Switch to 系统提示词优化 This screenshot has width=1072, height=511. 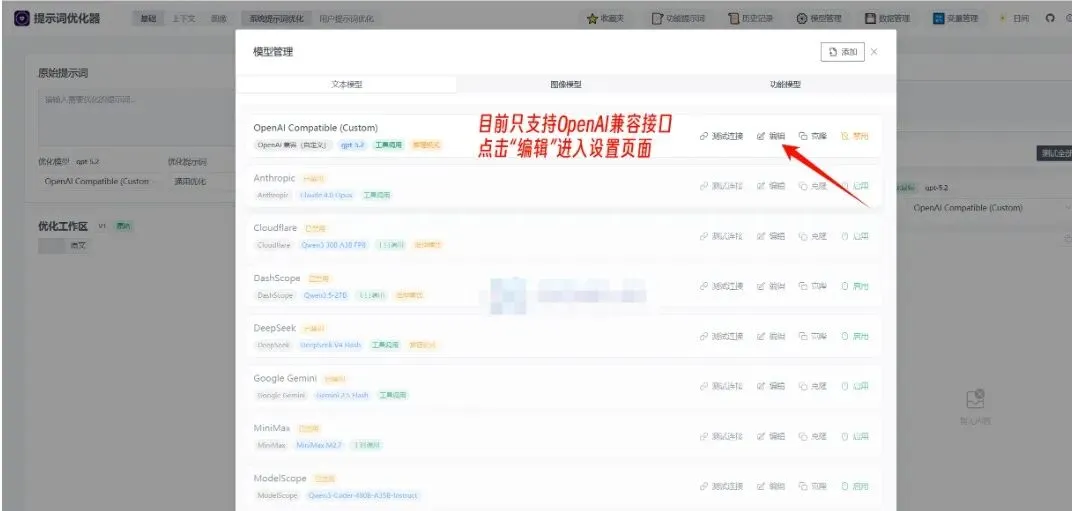pyautogui.click(x=276, y=19)
